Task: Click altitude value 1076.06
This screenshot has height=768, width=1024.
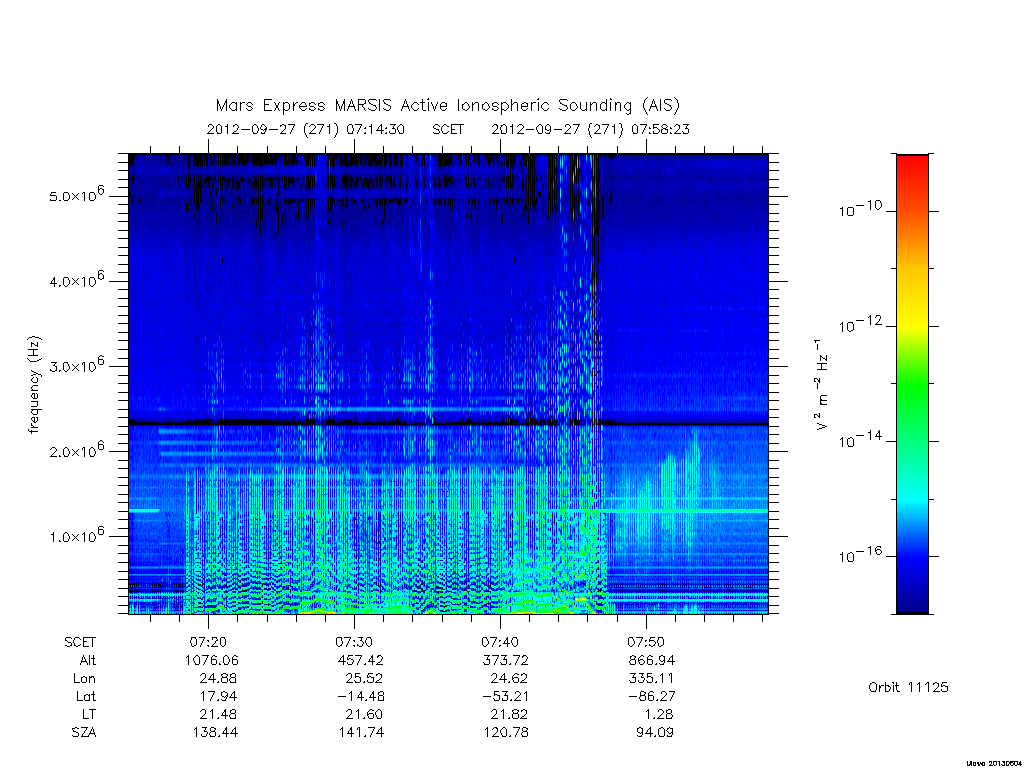Action: pos(212,660)
